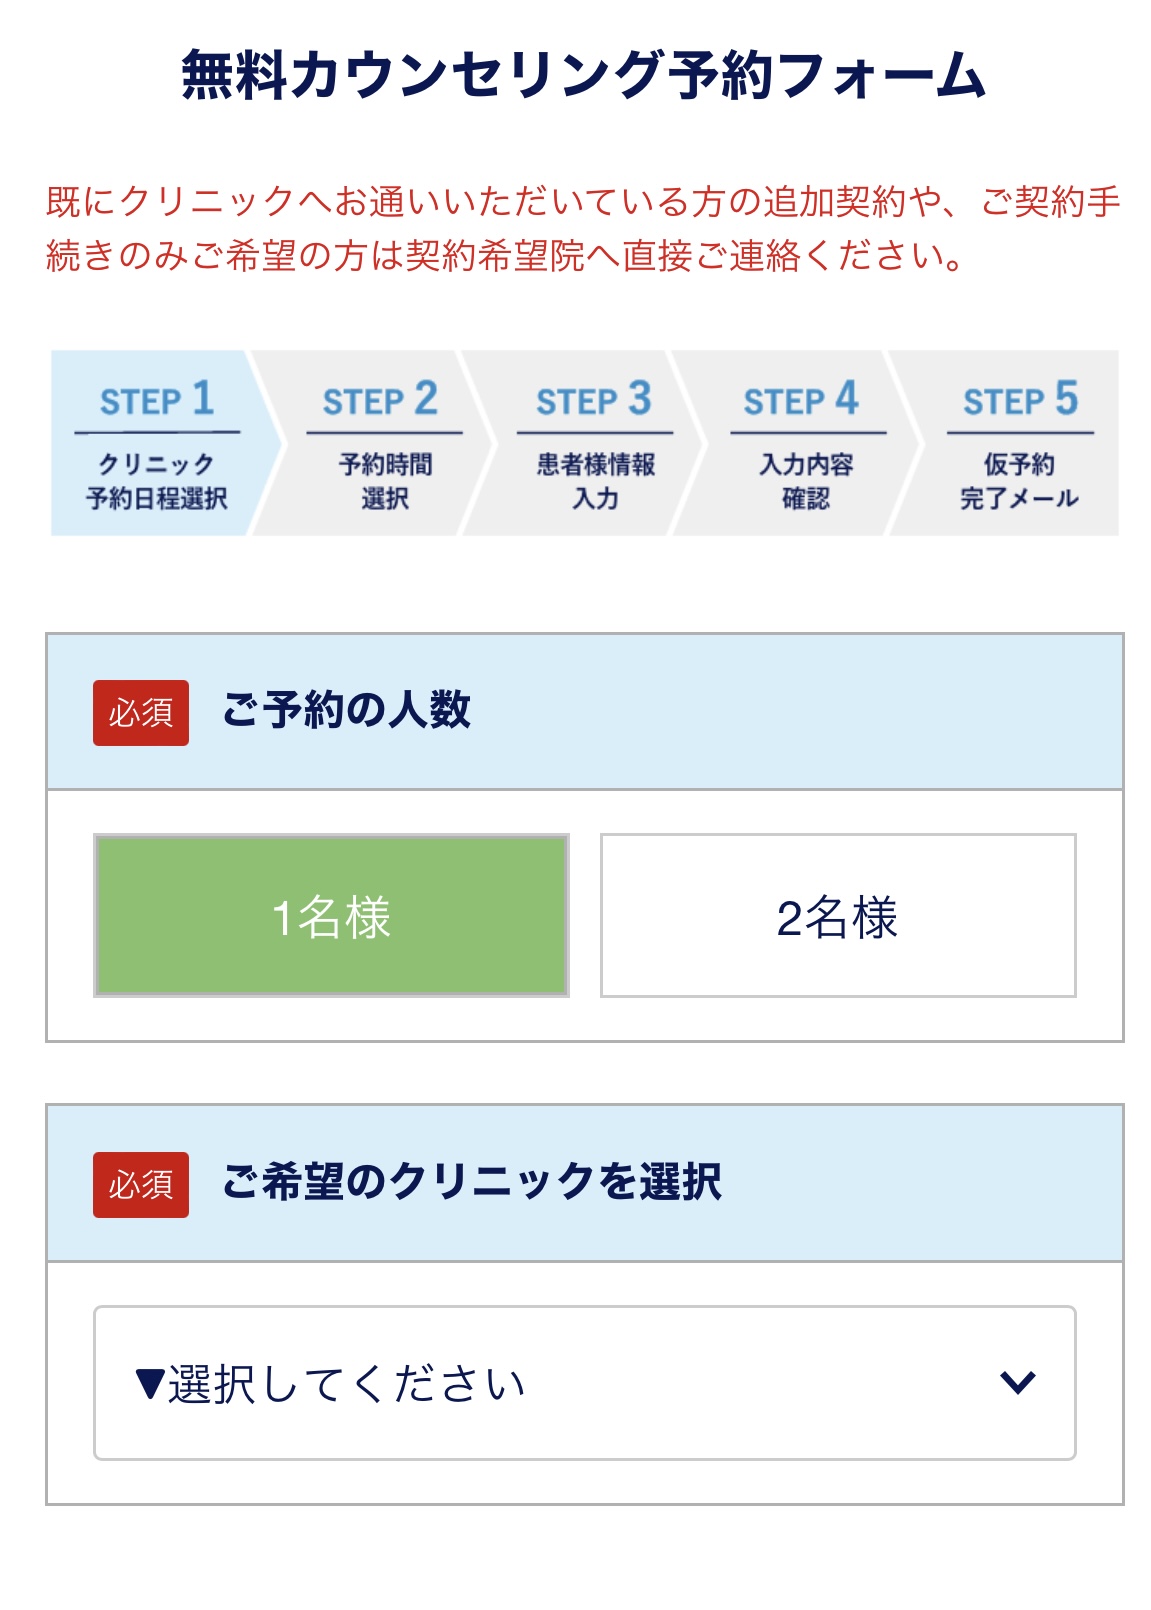Click the ご予約の人数 section header
Screen dimensions: 1151x1610
pos(346,710)
